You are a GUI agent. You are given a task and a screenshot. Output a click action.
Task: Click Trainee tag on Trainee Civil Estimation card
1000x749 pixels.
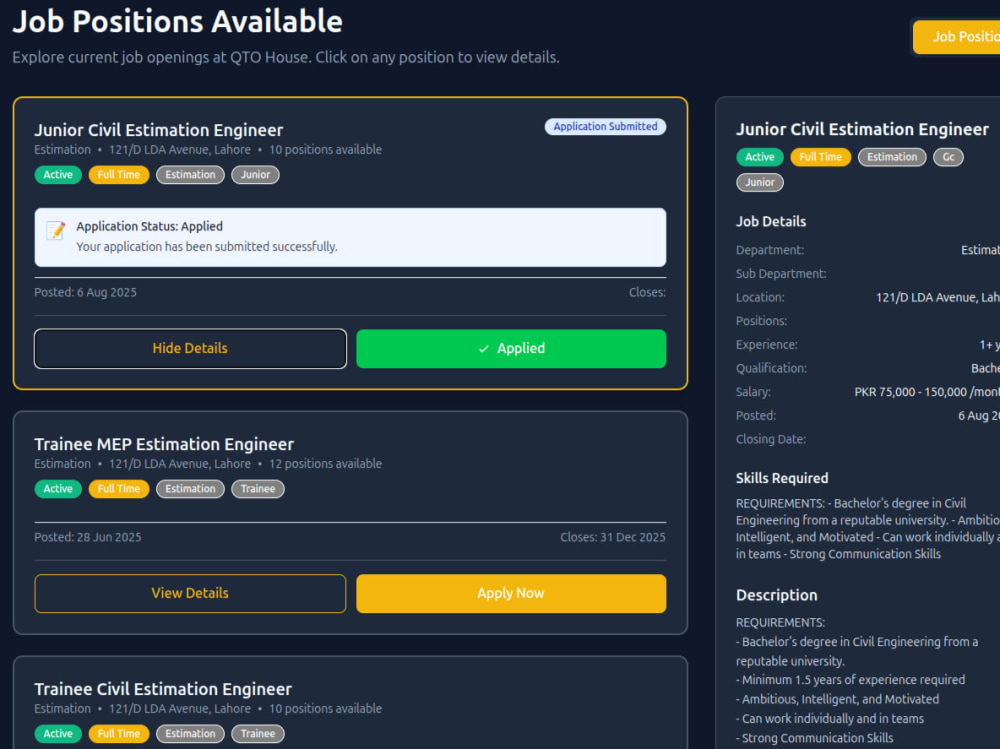pos(258,734)
